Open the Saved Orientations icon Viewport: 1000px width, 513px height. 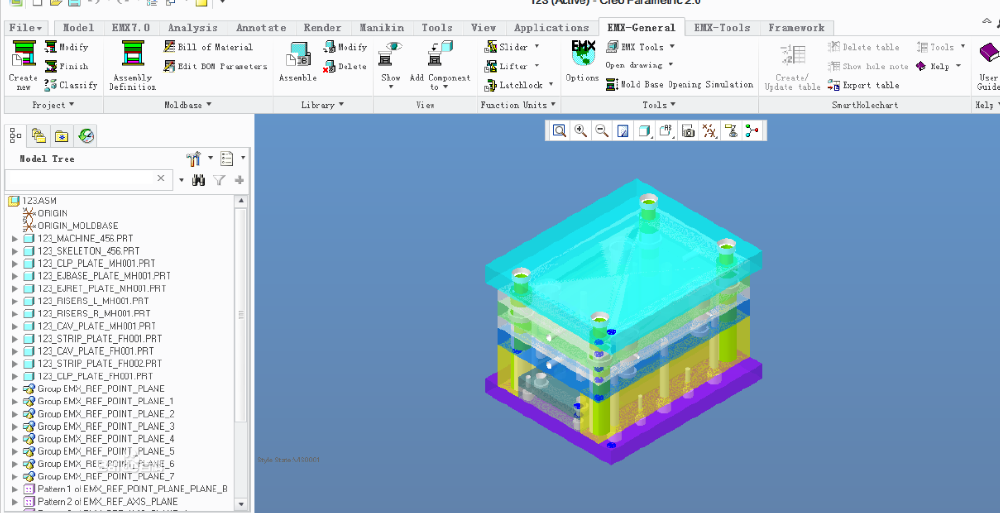coord(666,131)
